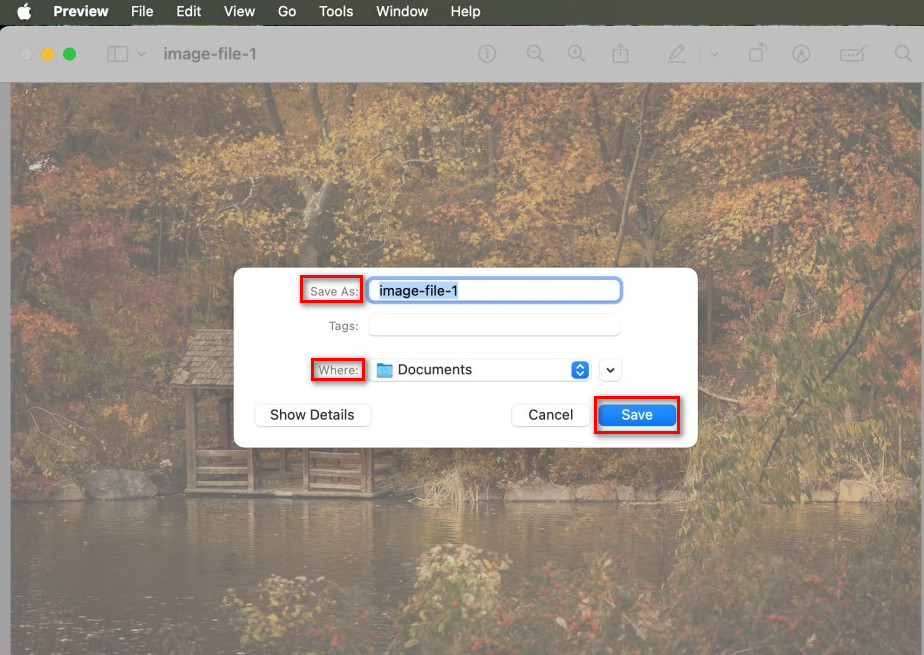Click the Annotate pen circle icon
The height and width of the screenshot is (655, 924).
click(x=801, y=54)
